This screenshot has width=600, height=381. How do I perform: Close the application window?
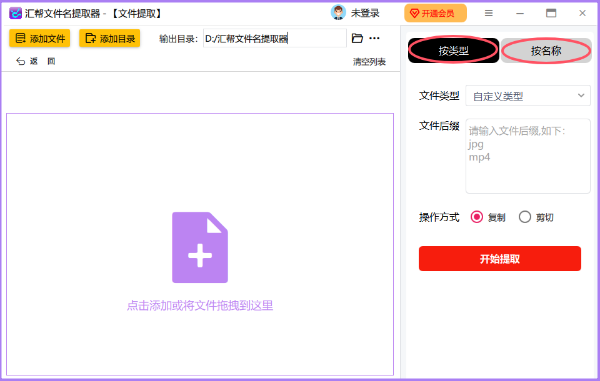click(582, 13)
